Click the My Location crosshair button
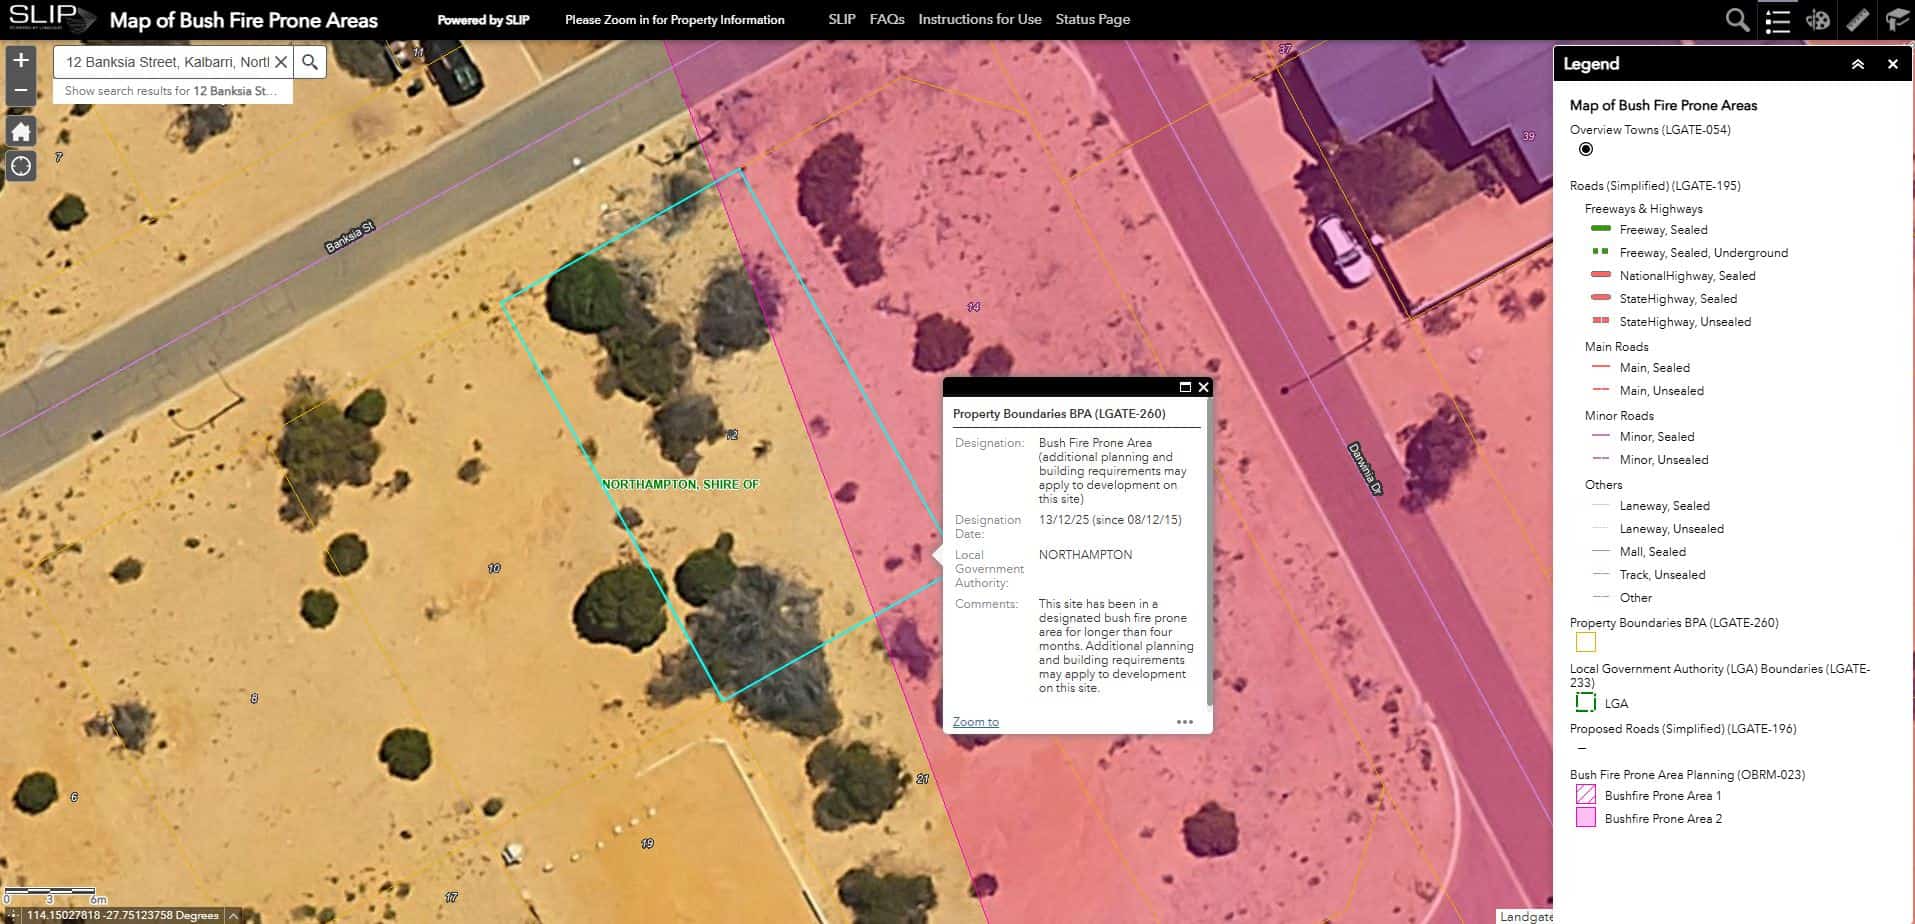This screenshot has height=924, width=1915. 21,166
